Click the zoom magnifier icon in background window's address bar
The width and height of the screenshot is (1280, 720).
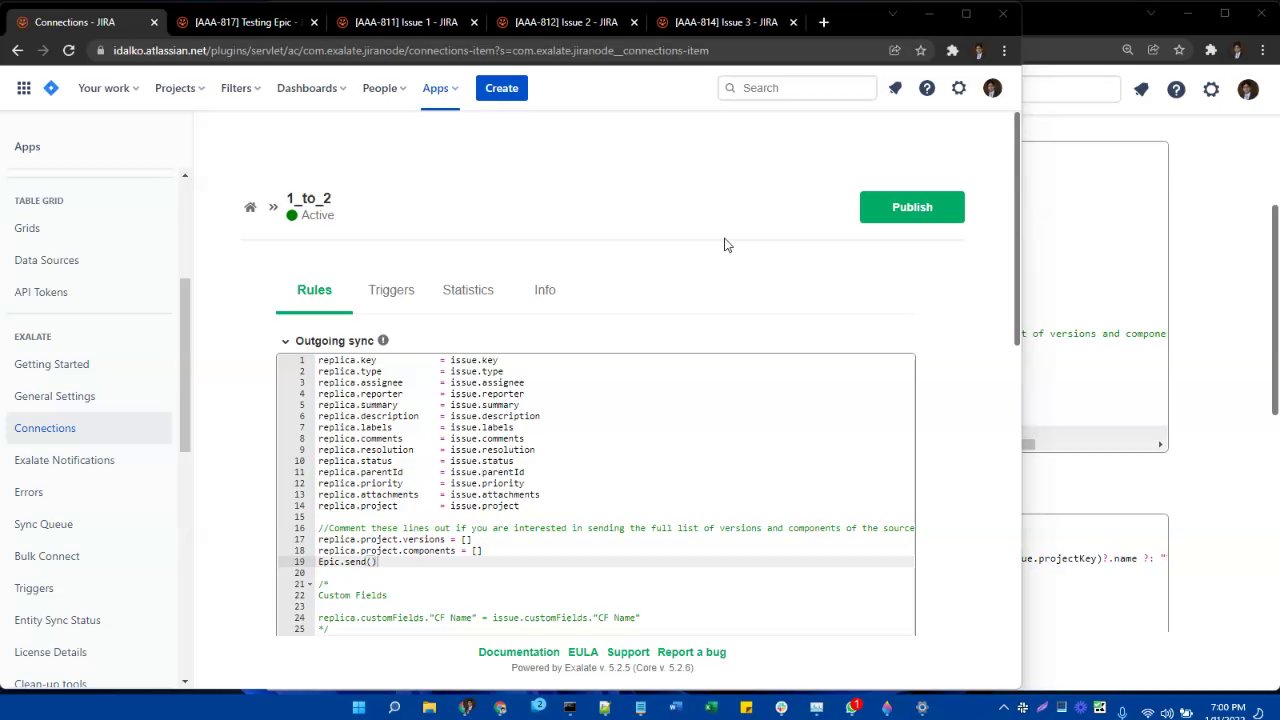coord(1127,50)
